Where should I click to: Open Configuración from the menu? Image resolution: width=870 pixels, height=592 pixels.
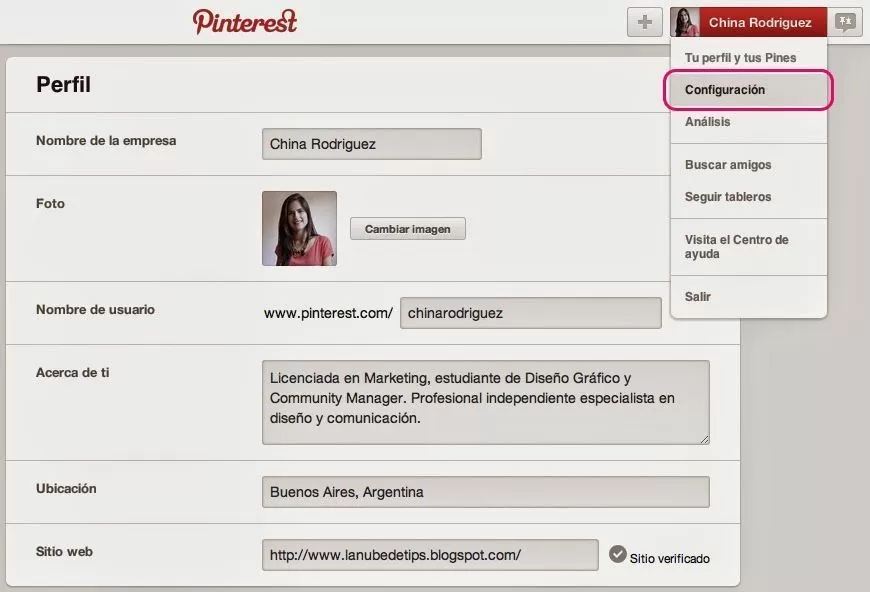tap(748, 90)
